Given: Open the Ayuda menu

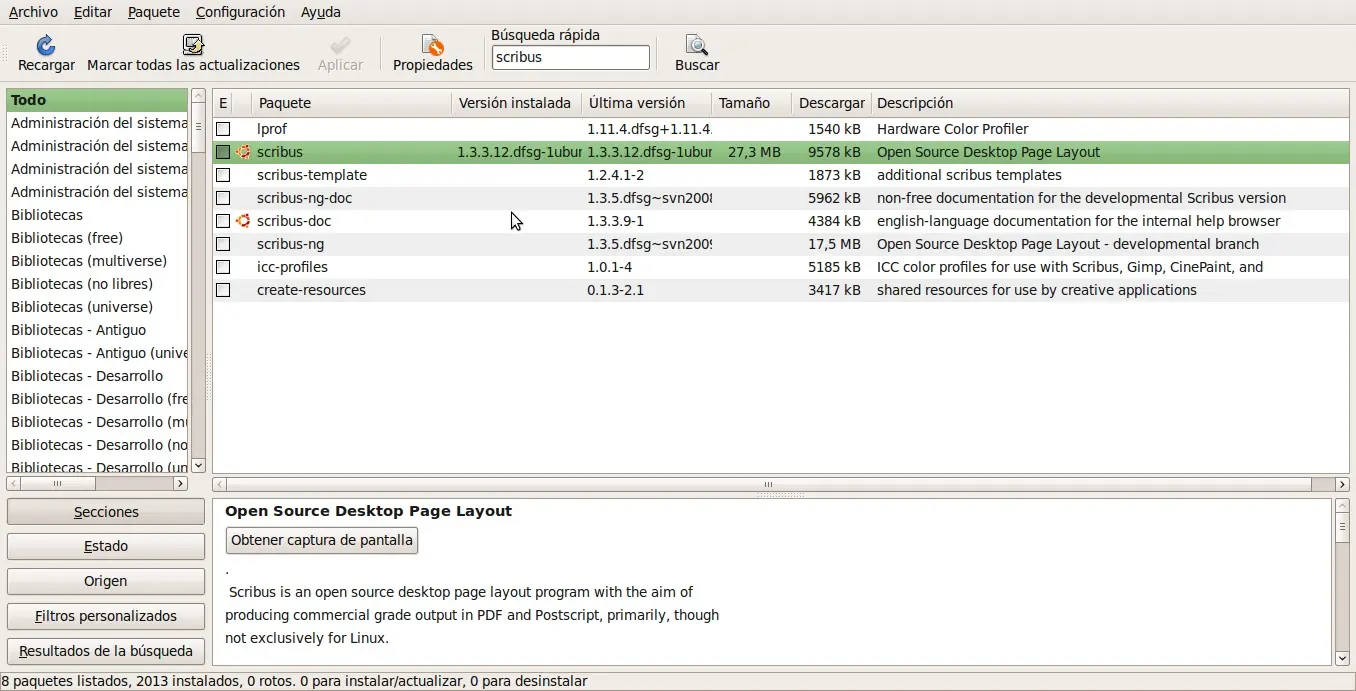Looking at the screenshot, I should coord(321,12).
